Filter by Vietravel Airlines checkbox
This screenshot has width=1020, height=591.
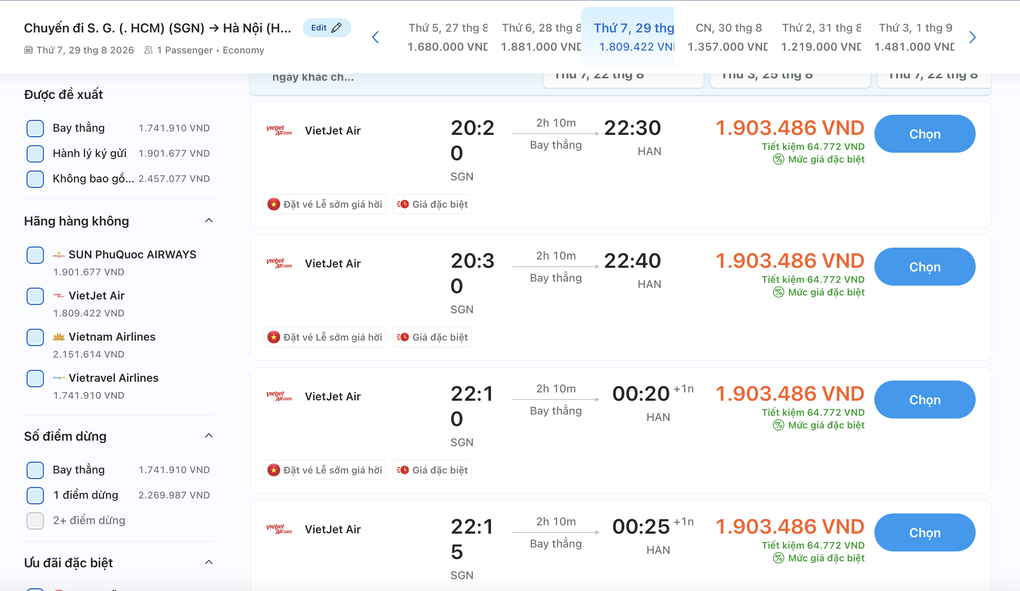(x=35, y=378)
